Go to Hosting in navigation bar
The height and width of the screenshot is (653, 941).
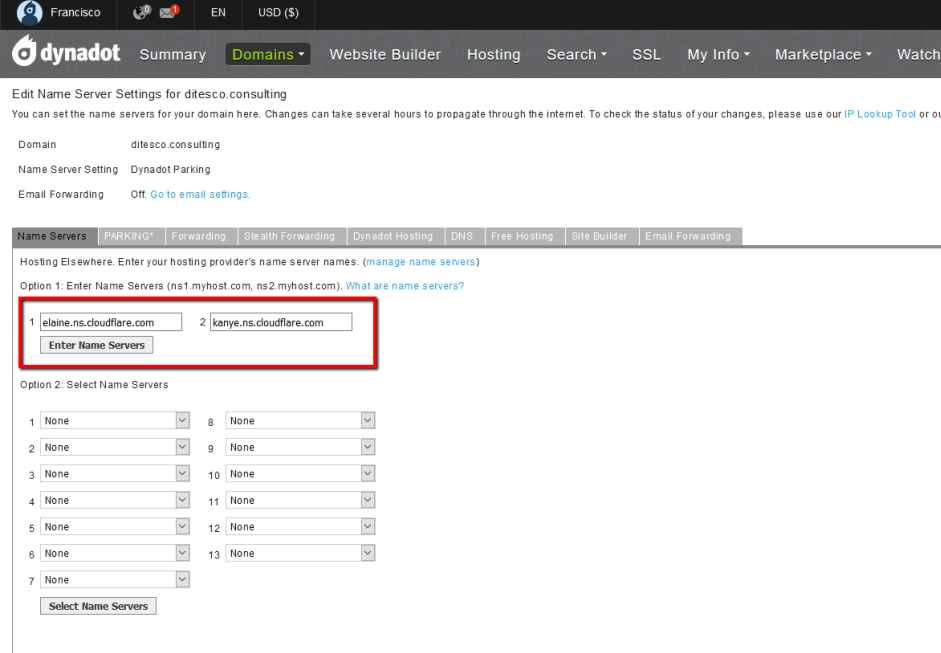pyautogui.click(x=494, y=55)
